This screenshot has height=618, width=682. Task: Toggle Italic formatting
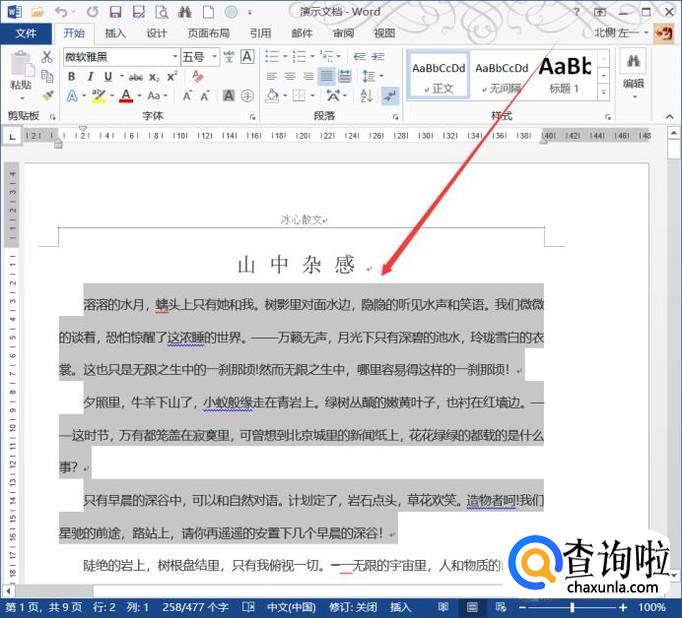[x=91, y=77]
